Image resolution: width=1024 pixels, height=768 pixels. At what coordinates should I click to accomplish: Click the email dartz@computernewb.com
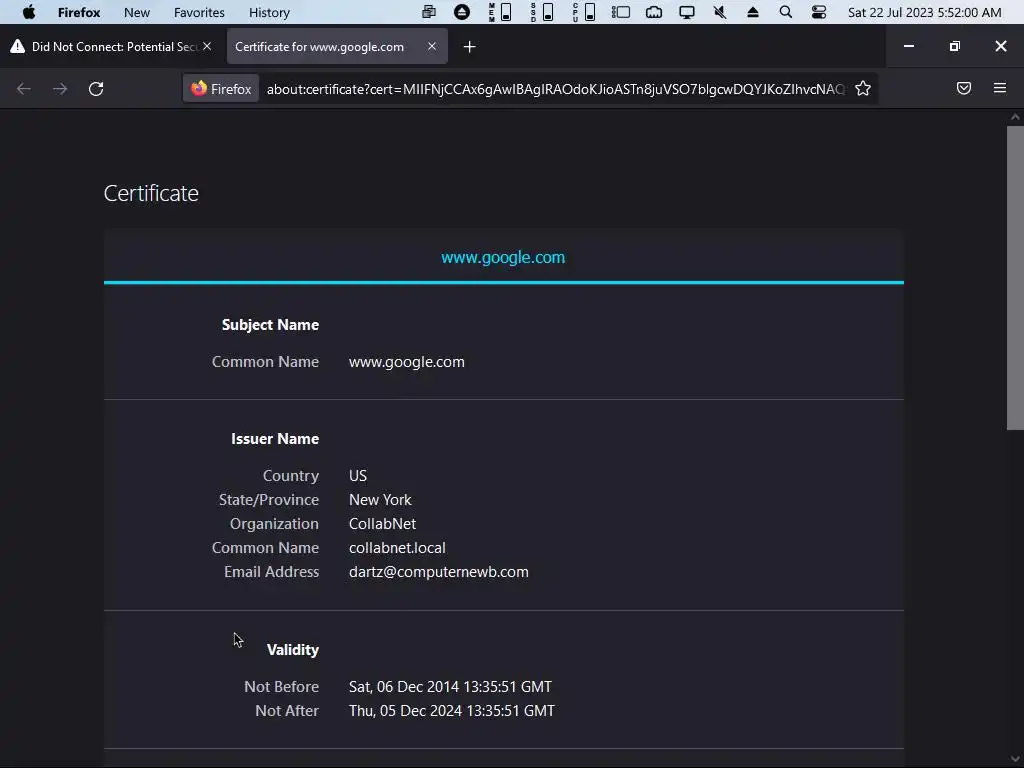click(x=439, y=572)
